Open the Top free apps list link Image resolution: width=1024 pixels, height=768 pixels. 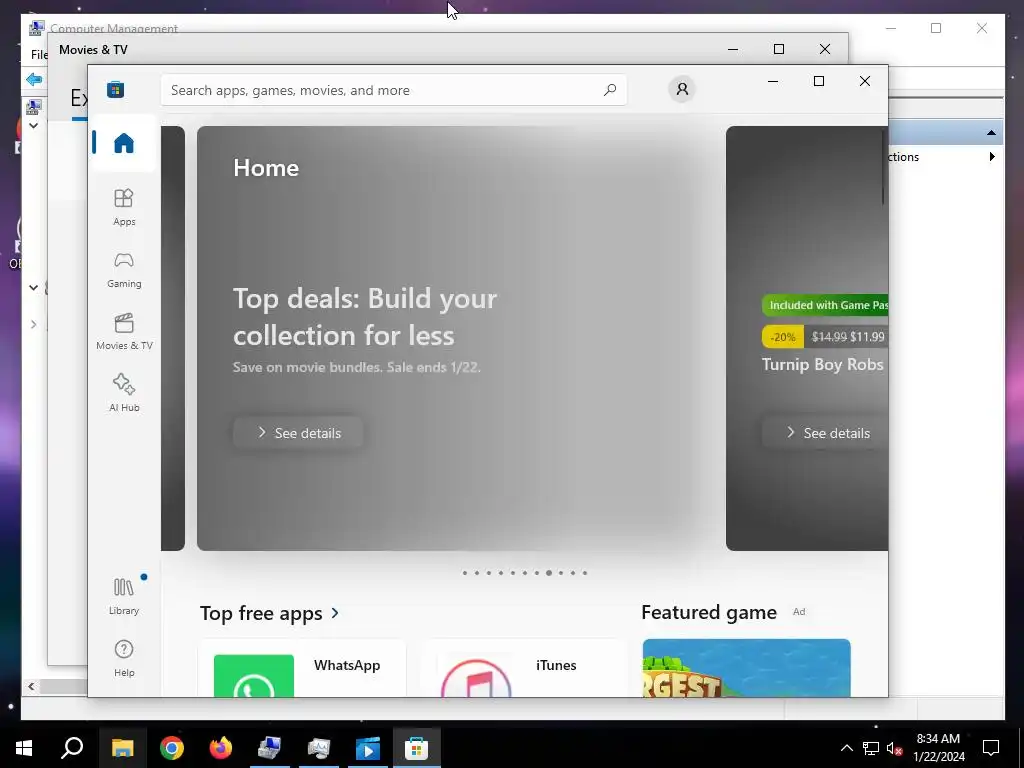pos(270,613)
